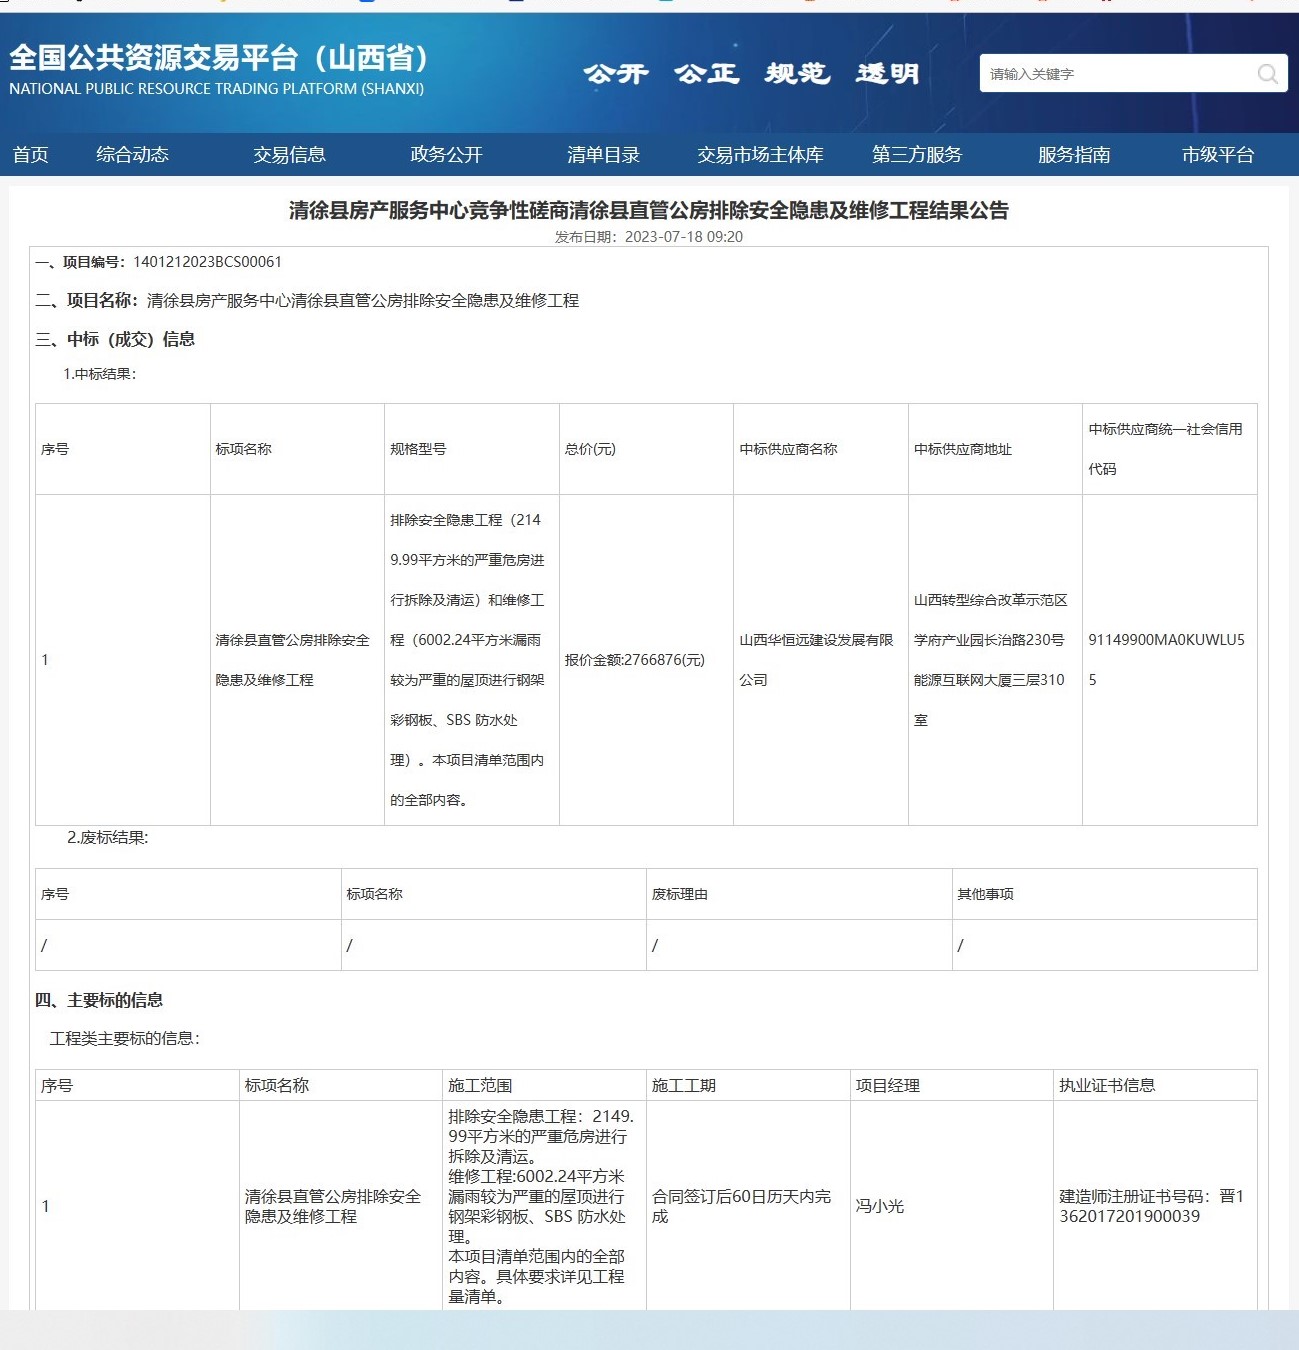The width and height of the screenshot is (1299, 1350).
Task: Click the publication date 2023-07-18 09:20
Action: coord(683,237)
